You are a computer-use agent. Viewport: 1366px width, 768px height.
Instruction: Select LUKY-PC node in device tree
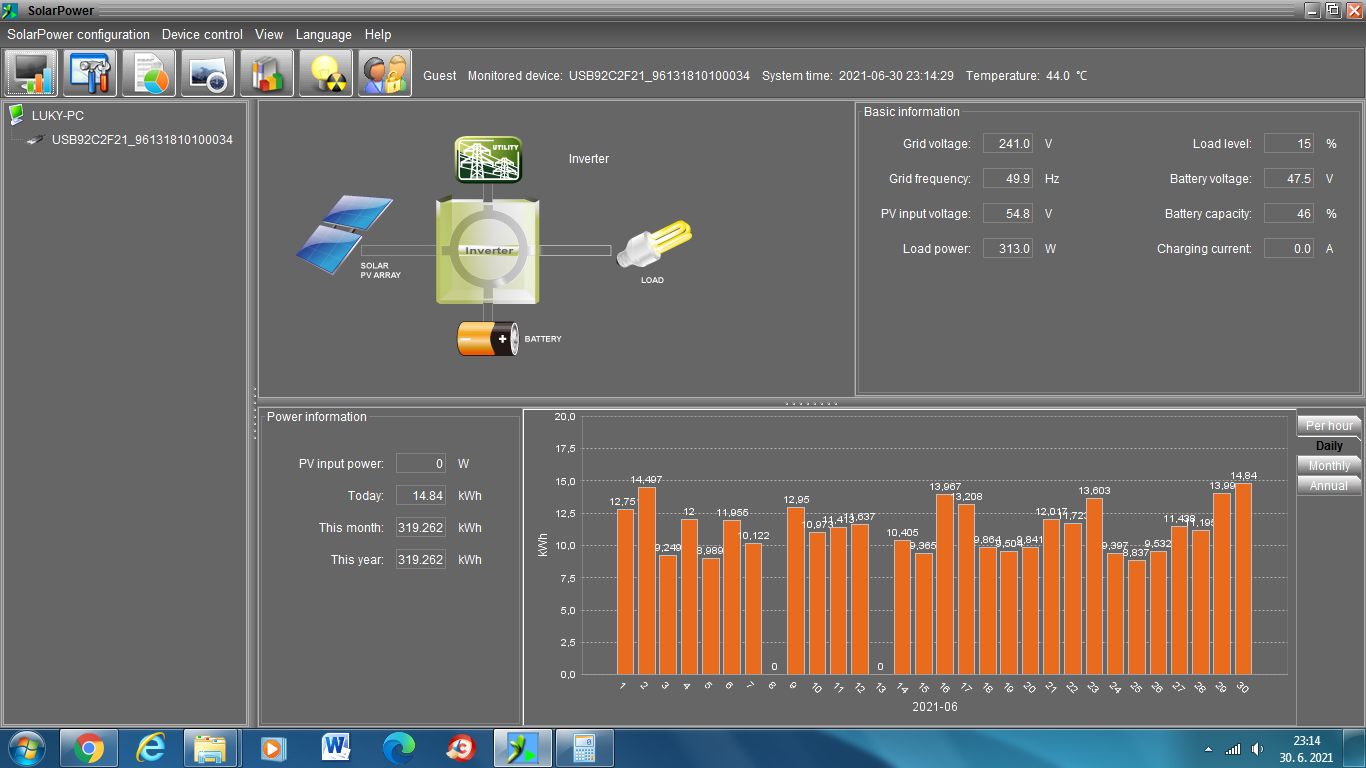click(57, 116)
